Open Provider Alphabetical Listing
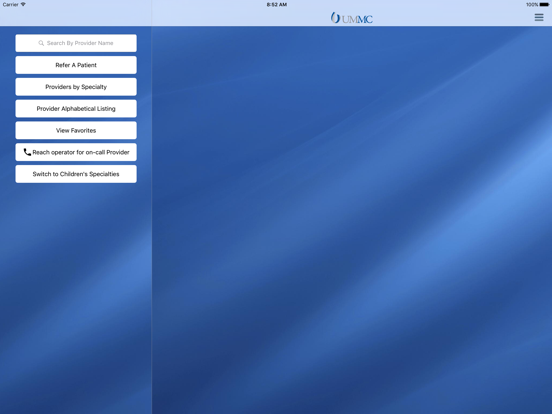Image resolution: width=552 pixels, height=414 pixels. [76, 108]
